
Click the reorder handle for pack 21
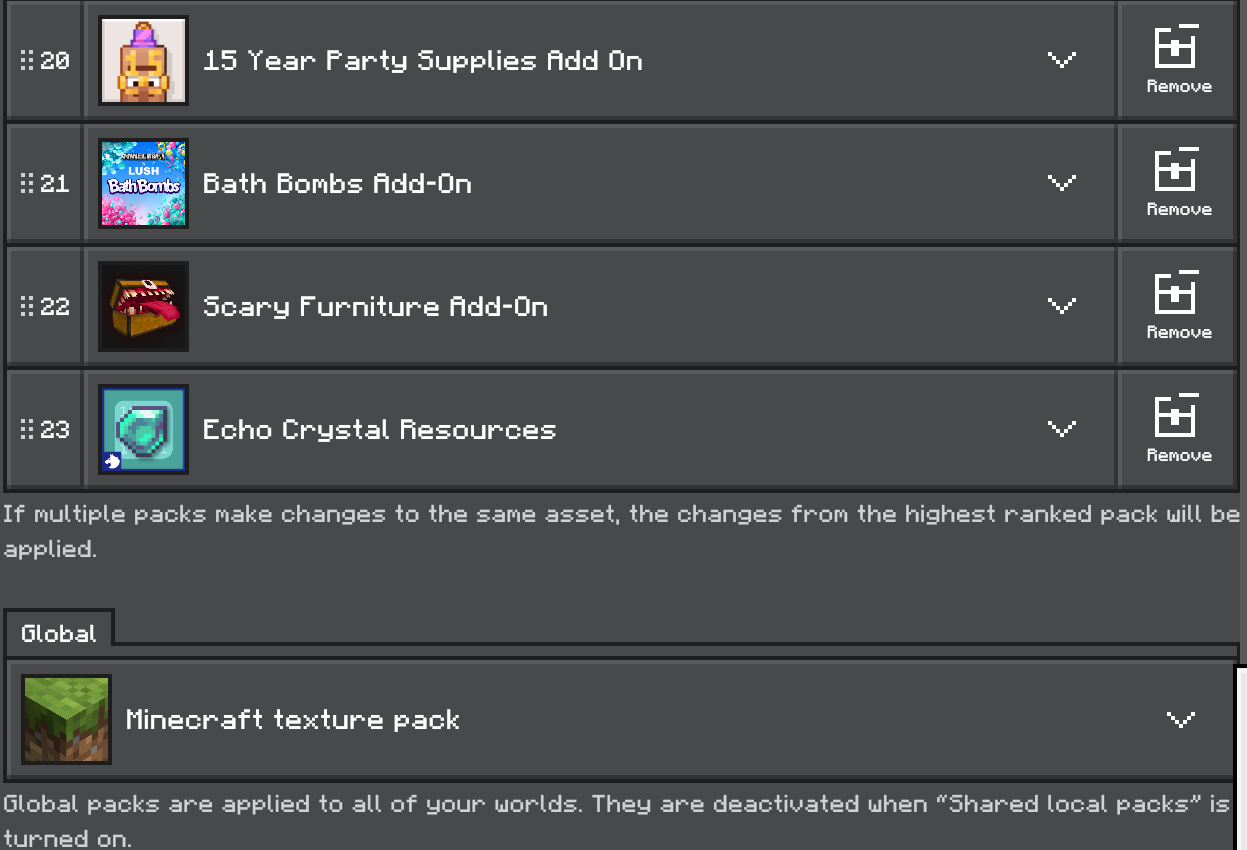coord(27,184)
